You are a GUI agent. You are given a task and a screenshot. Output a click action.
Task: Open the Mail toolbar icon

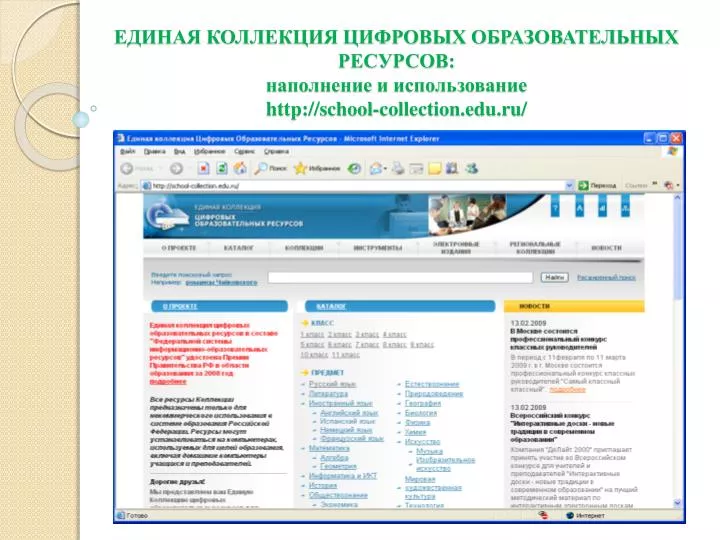(376, 169)
